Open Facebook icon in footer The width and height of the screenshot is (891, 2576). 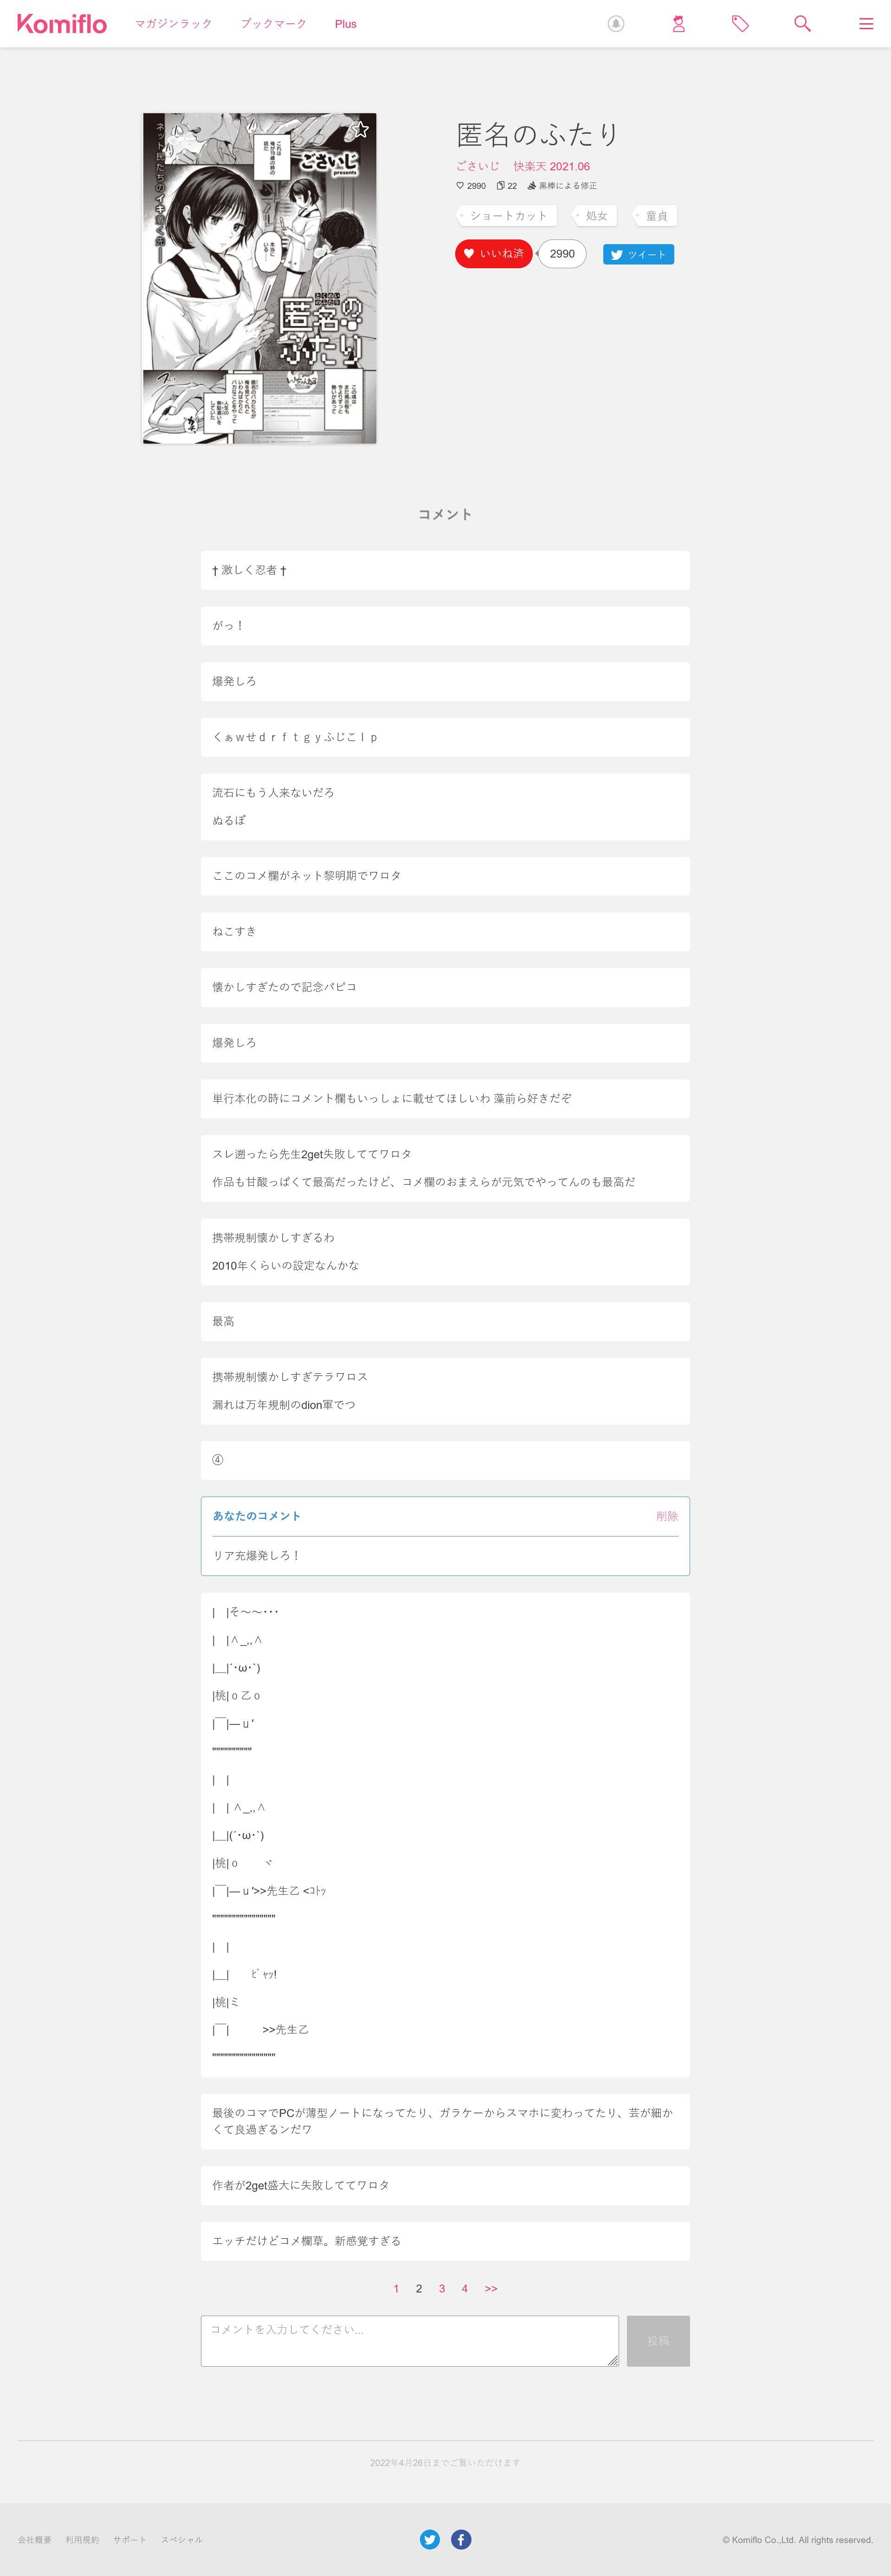tap(461, 2539)
